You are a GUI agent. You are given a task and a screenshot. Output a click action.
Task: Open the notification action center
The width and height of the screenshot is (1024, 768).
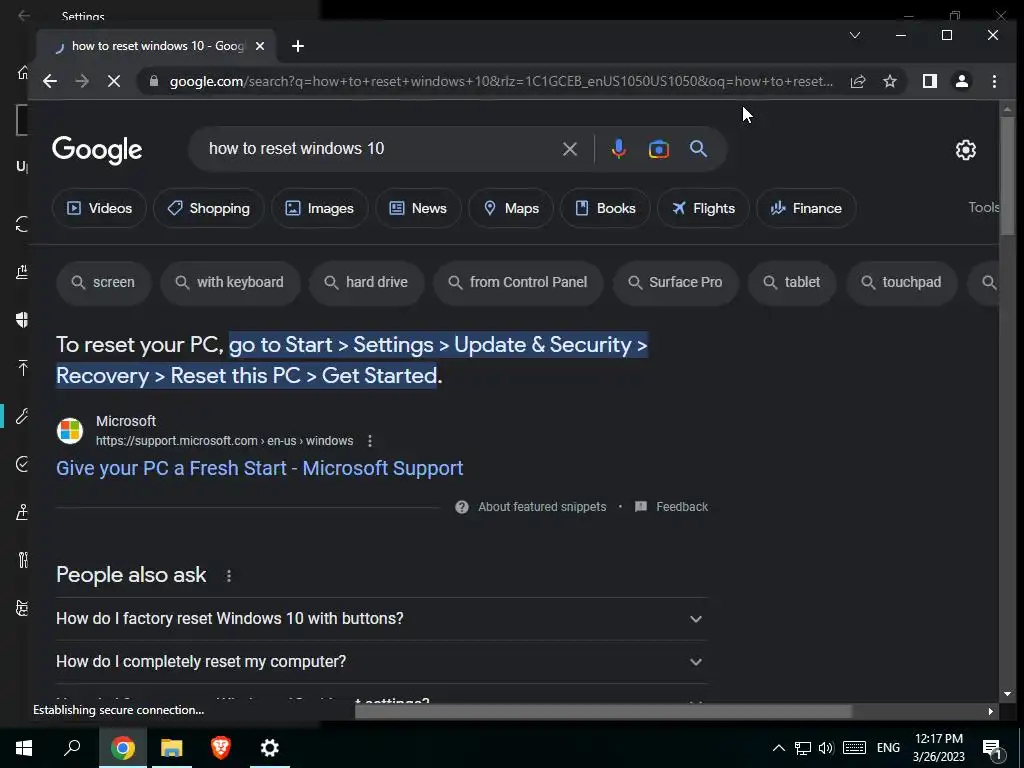(993, 749)
